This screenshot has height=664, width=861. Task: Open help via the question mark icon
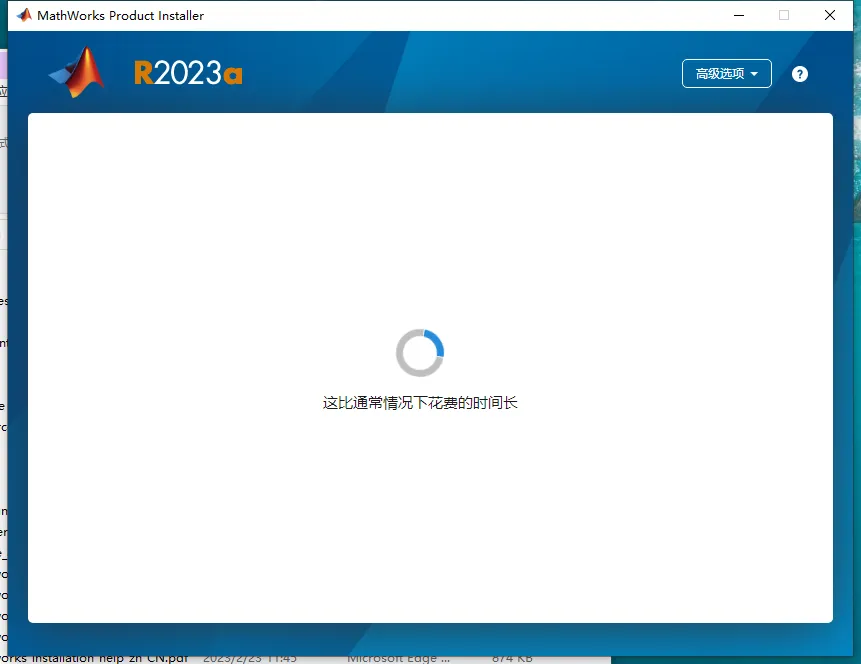800,74
